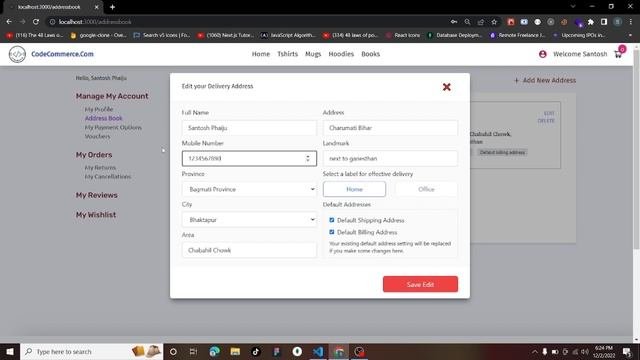Open a new browser tab
Screen dimensions: 640x360
112,7
